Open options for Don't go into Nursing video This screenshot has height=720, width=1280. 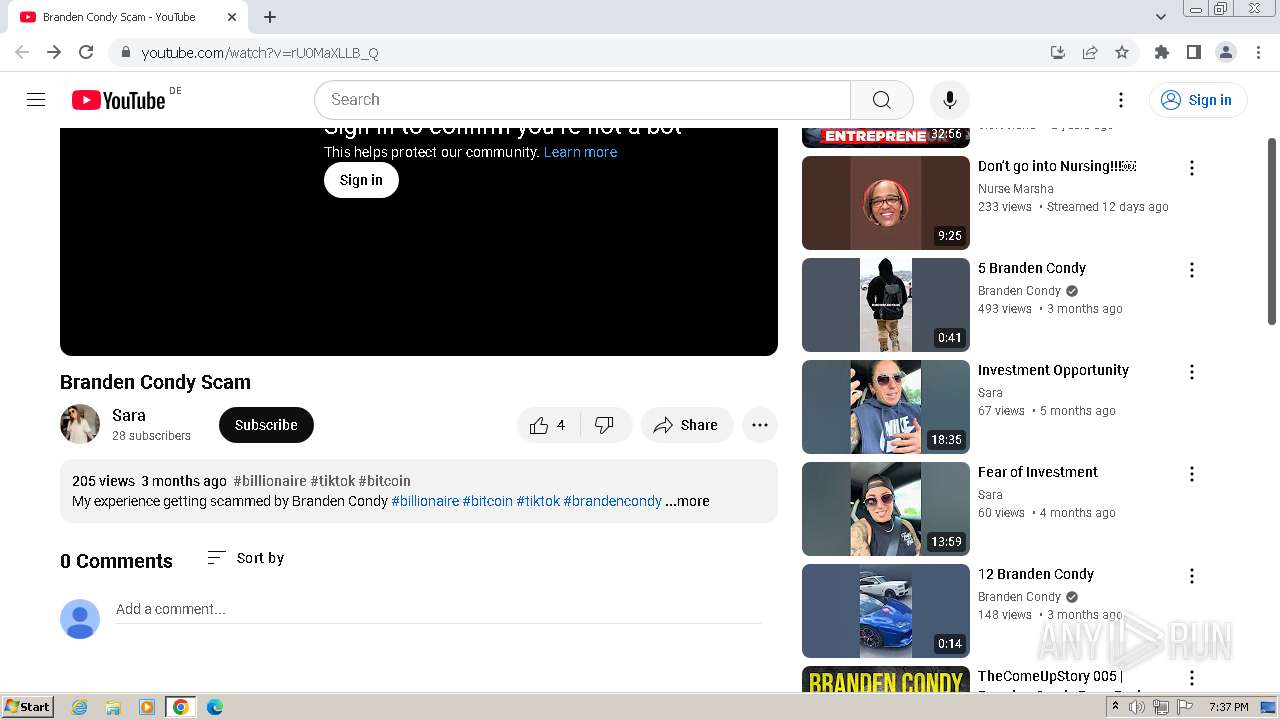point(1191,168)
